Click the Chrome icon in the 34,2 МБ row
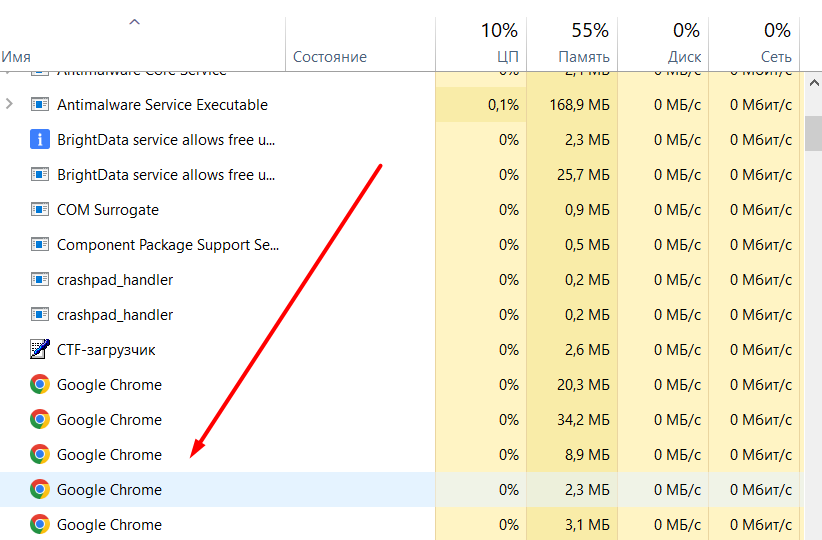The height and width of the screenshot is (540, 822). click(40, 420)
